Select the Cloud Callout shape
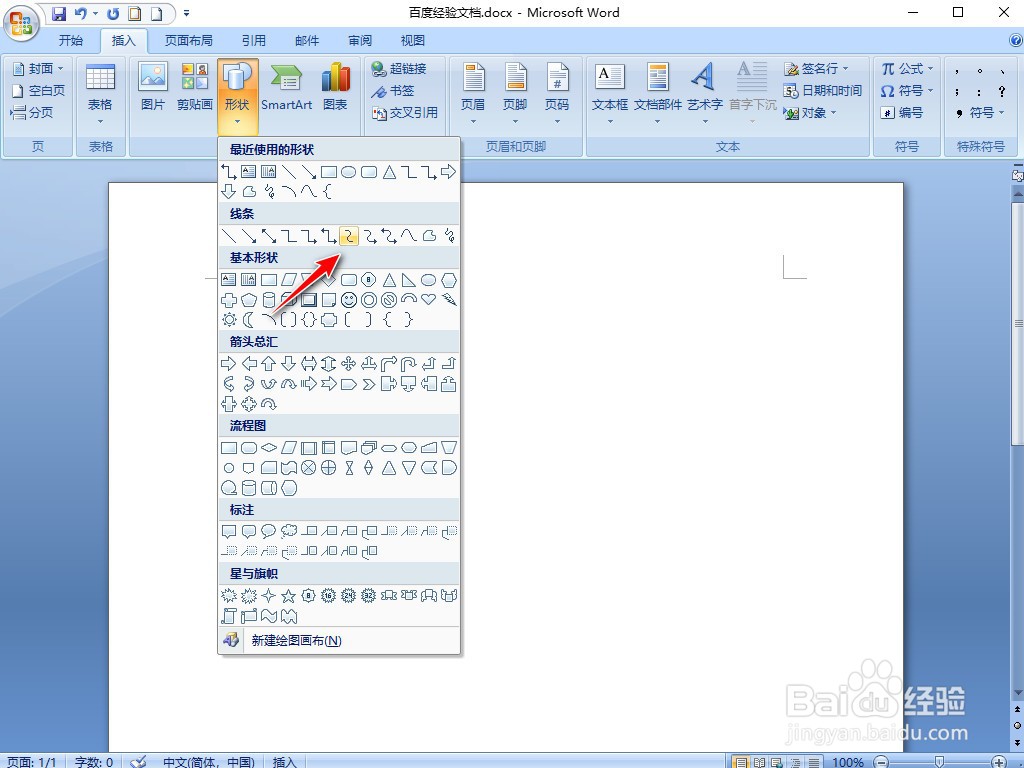Screen dimensions: 1024x768 pyautogui.click(x=289, y=531)
